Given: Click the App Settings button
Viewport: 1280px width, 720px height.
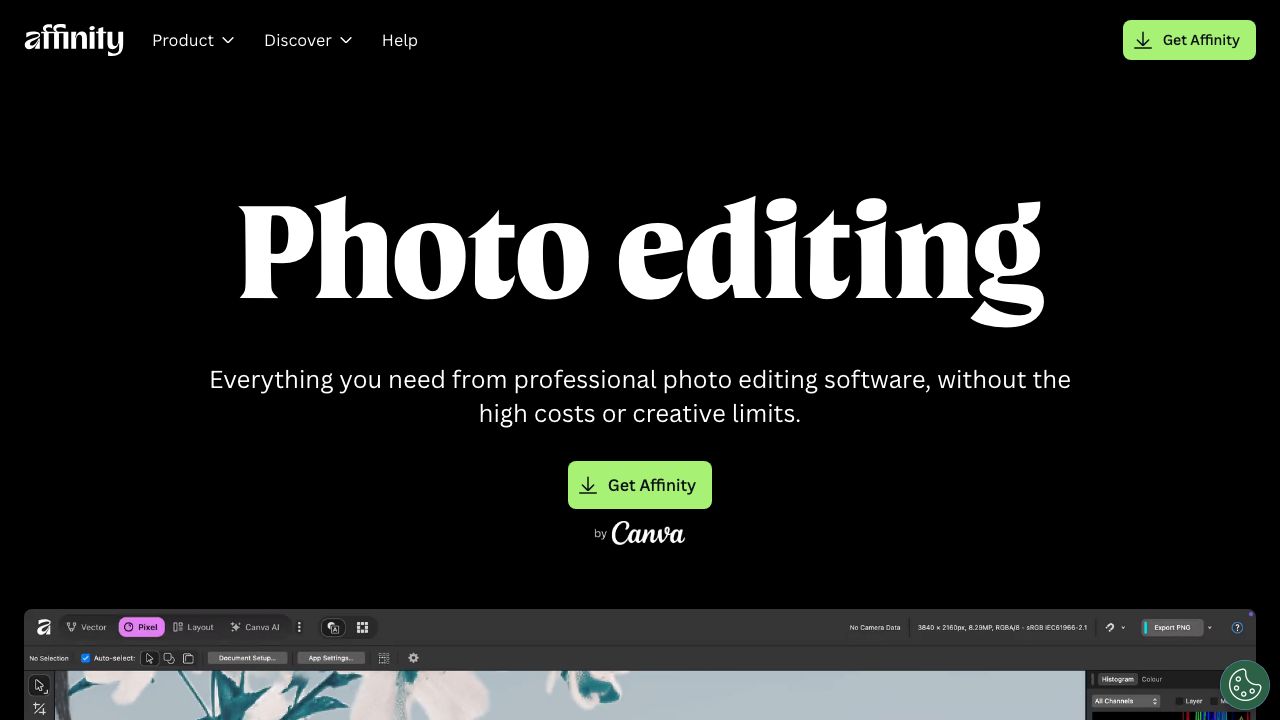Looking at the screenshot, I should click(x=330, y=658).
